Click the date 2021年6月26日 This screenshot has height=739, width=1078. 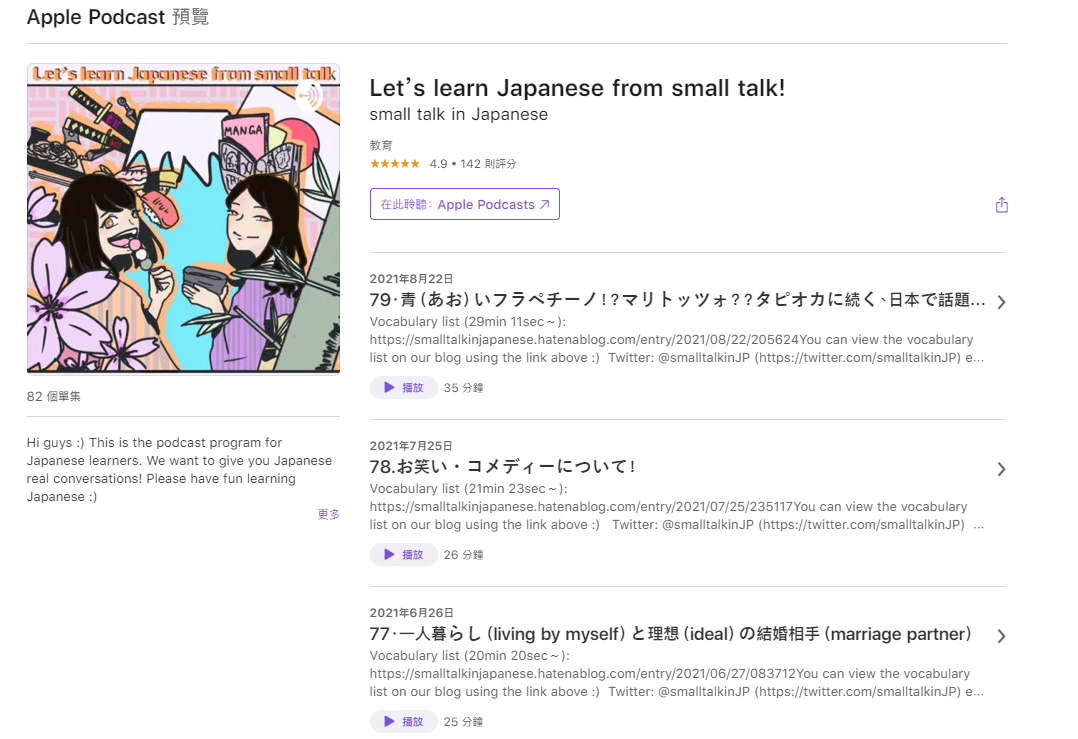click(x=411, y=613)
